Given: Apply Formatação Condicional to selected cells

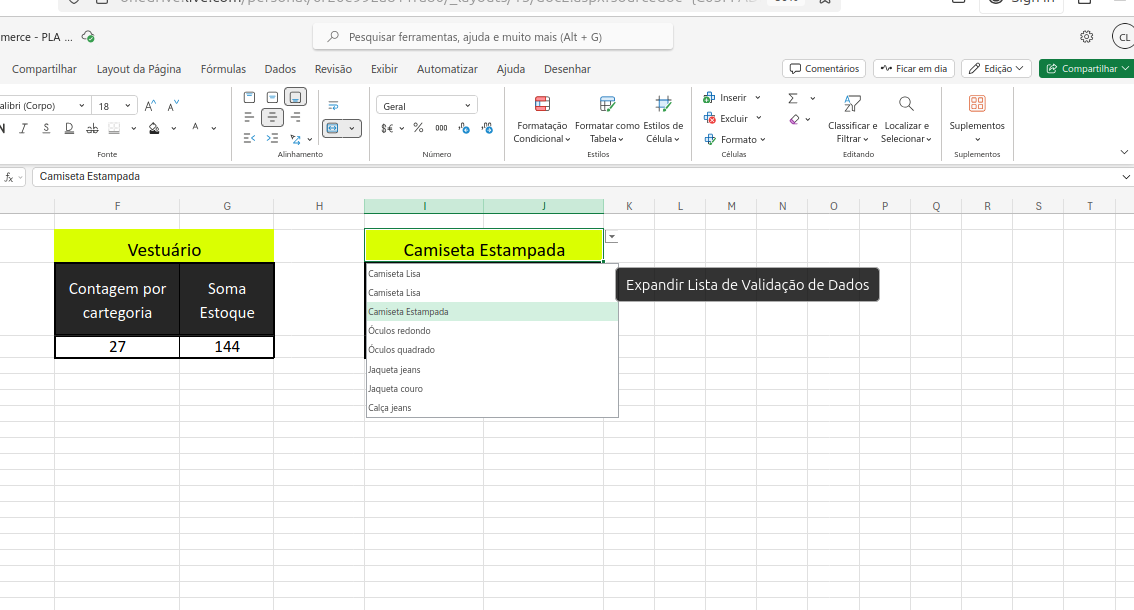Looking at the screenshot, I should (541, 118).
